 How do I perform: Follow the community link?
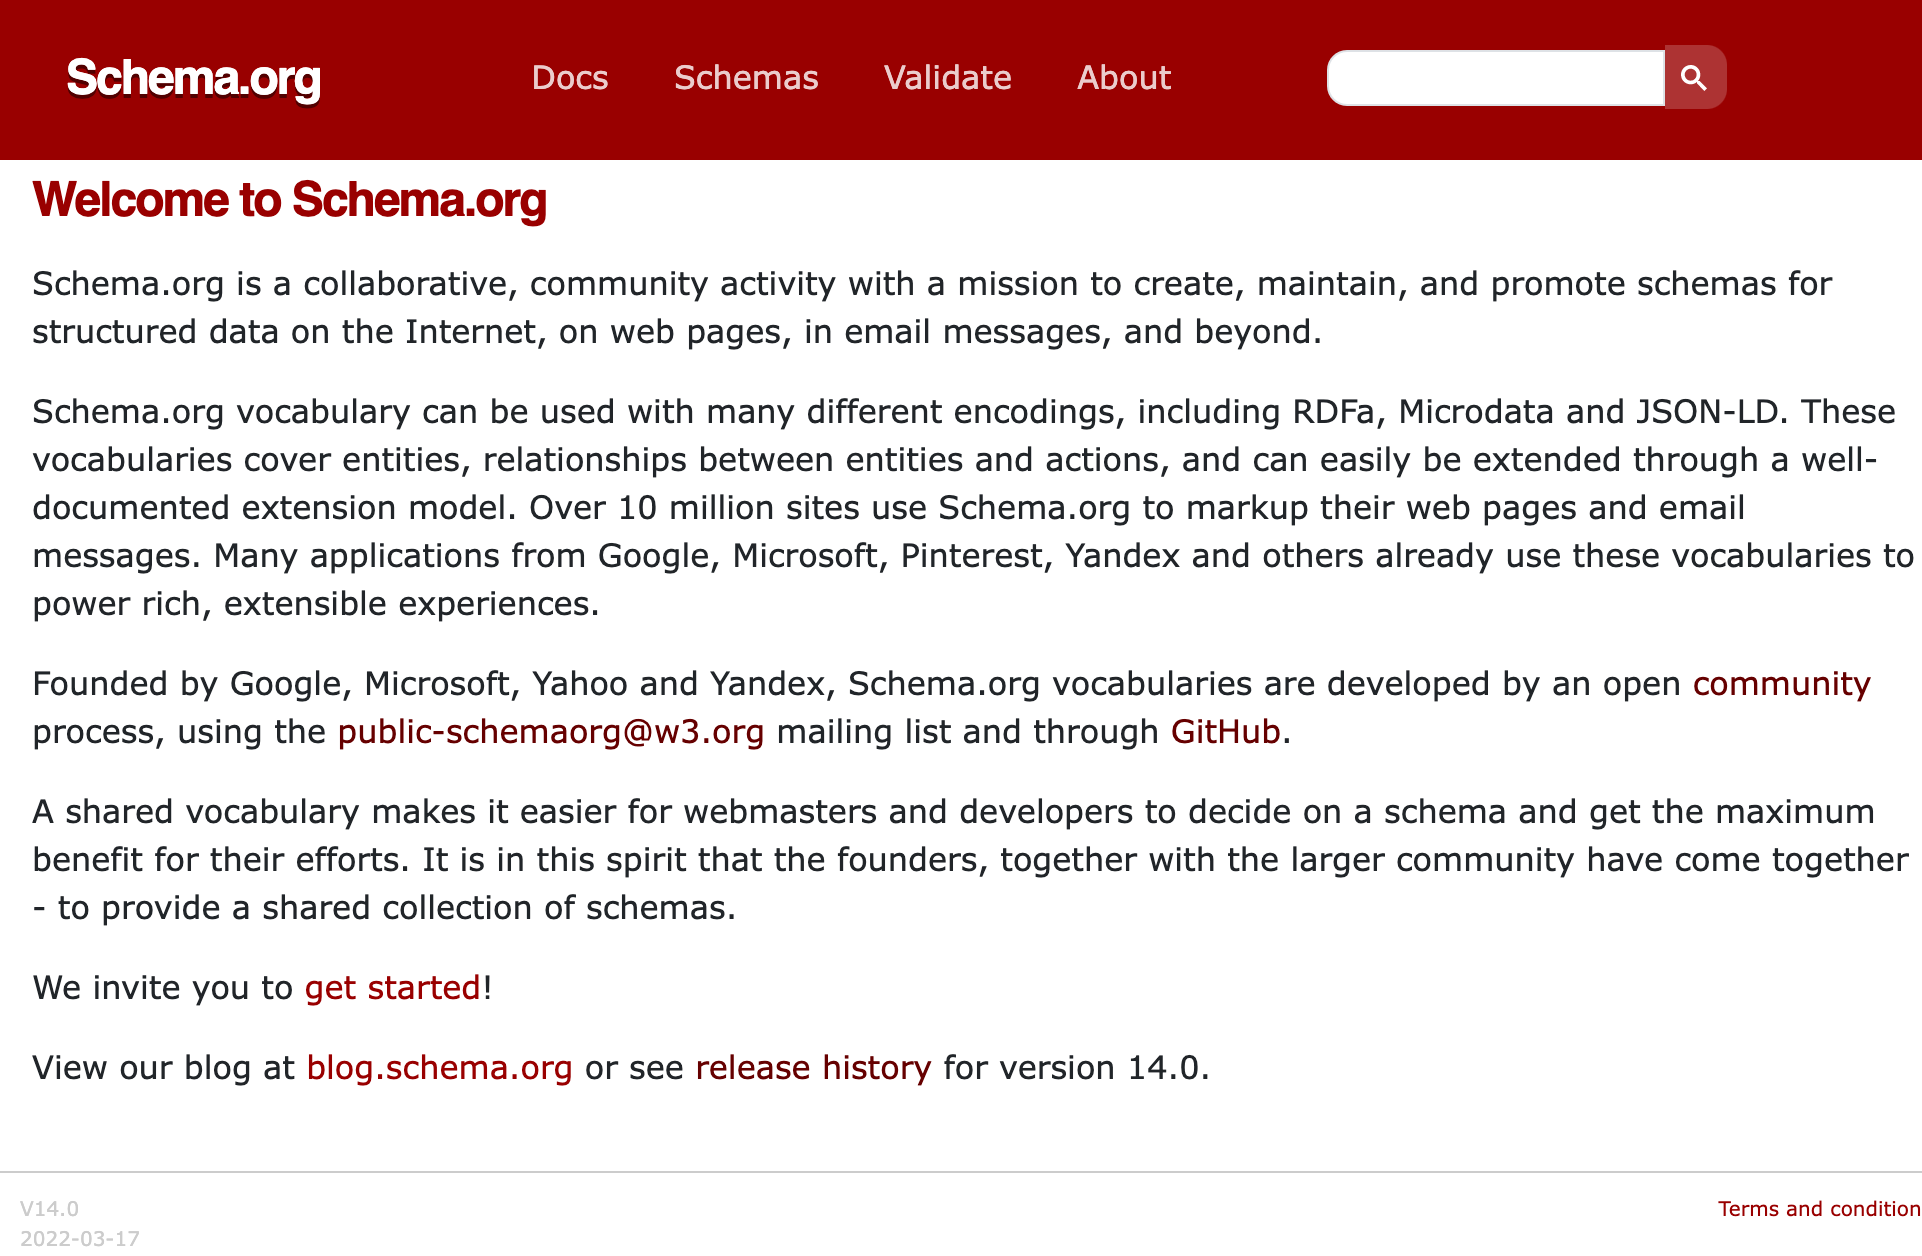[x=1781, y=684]
